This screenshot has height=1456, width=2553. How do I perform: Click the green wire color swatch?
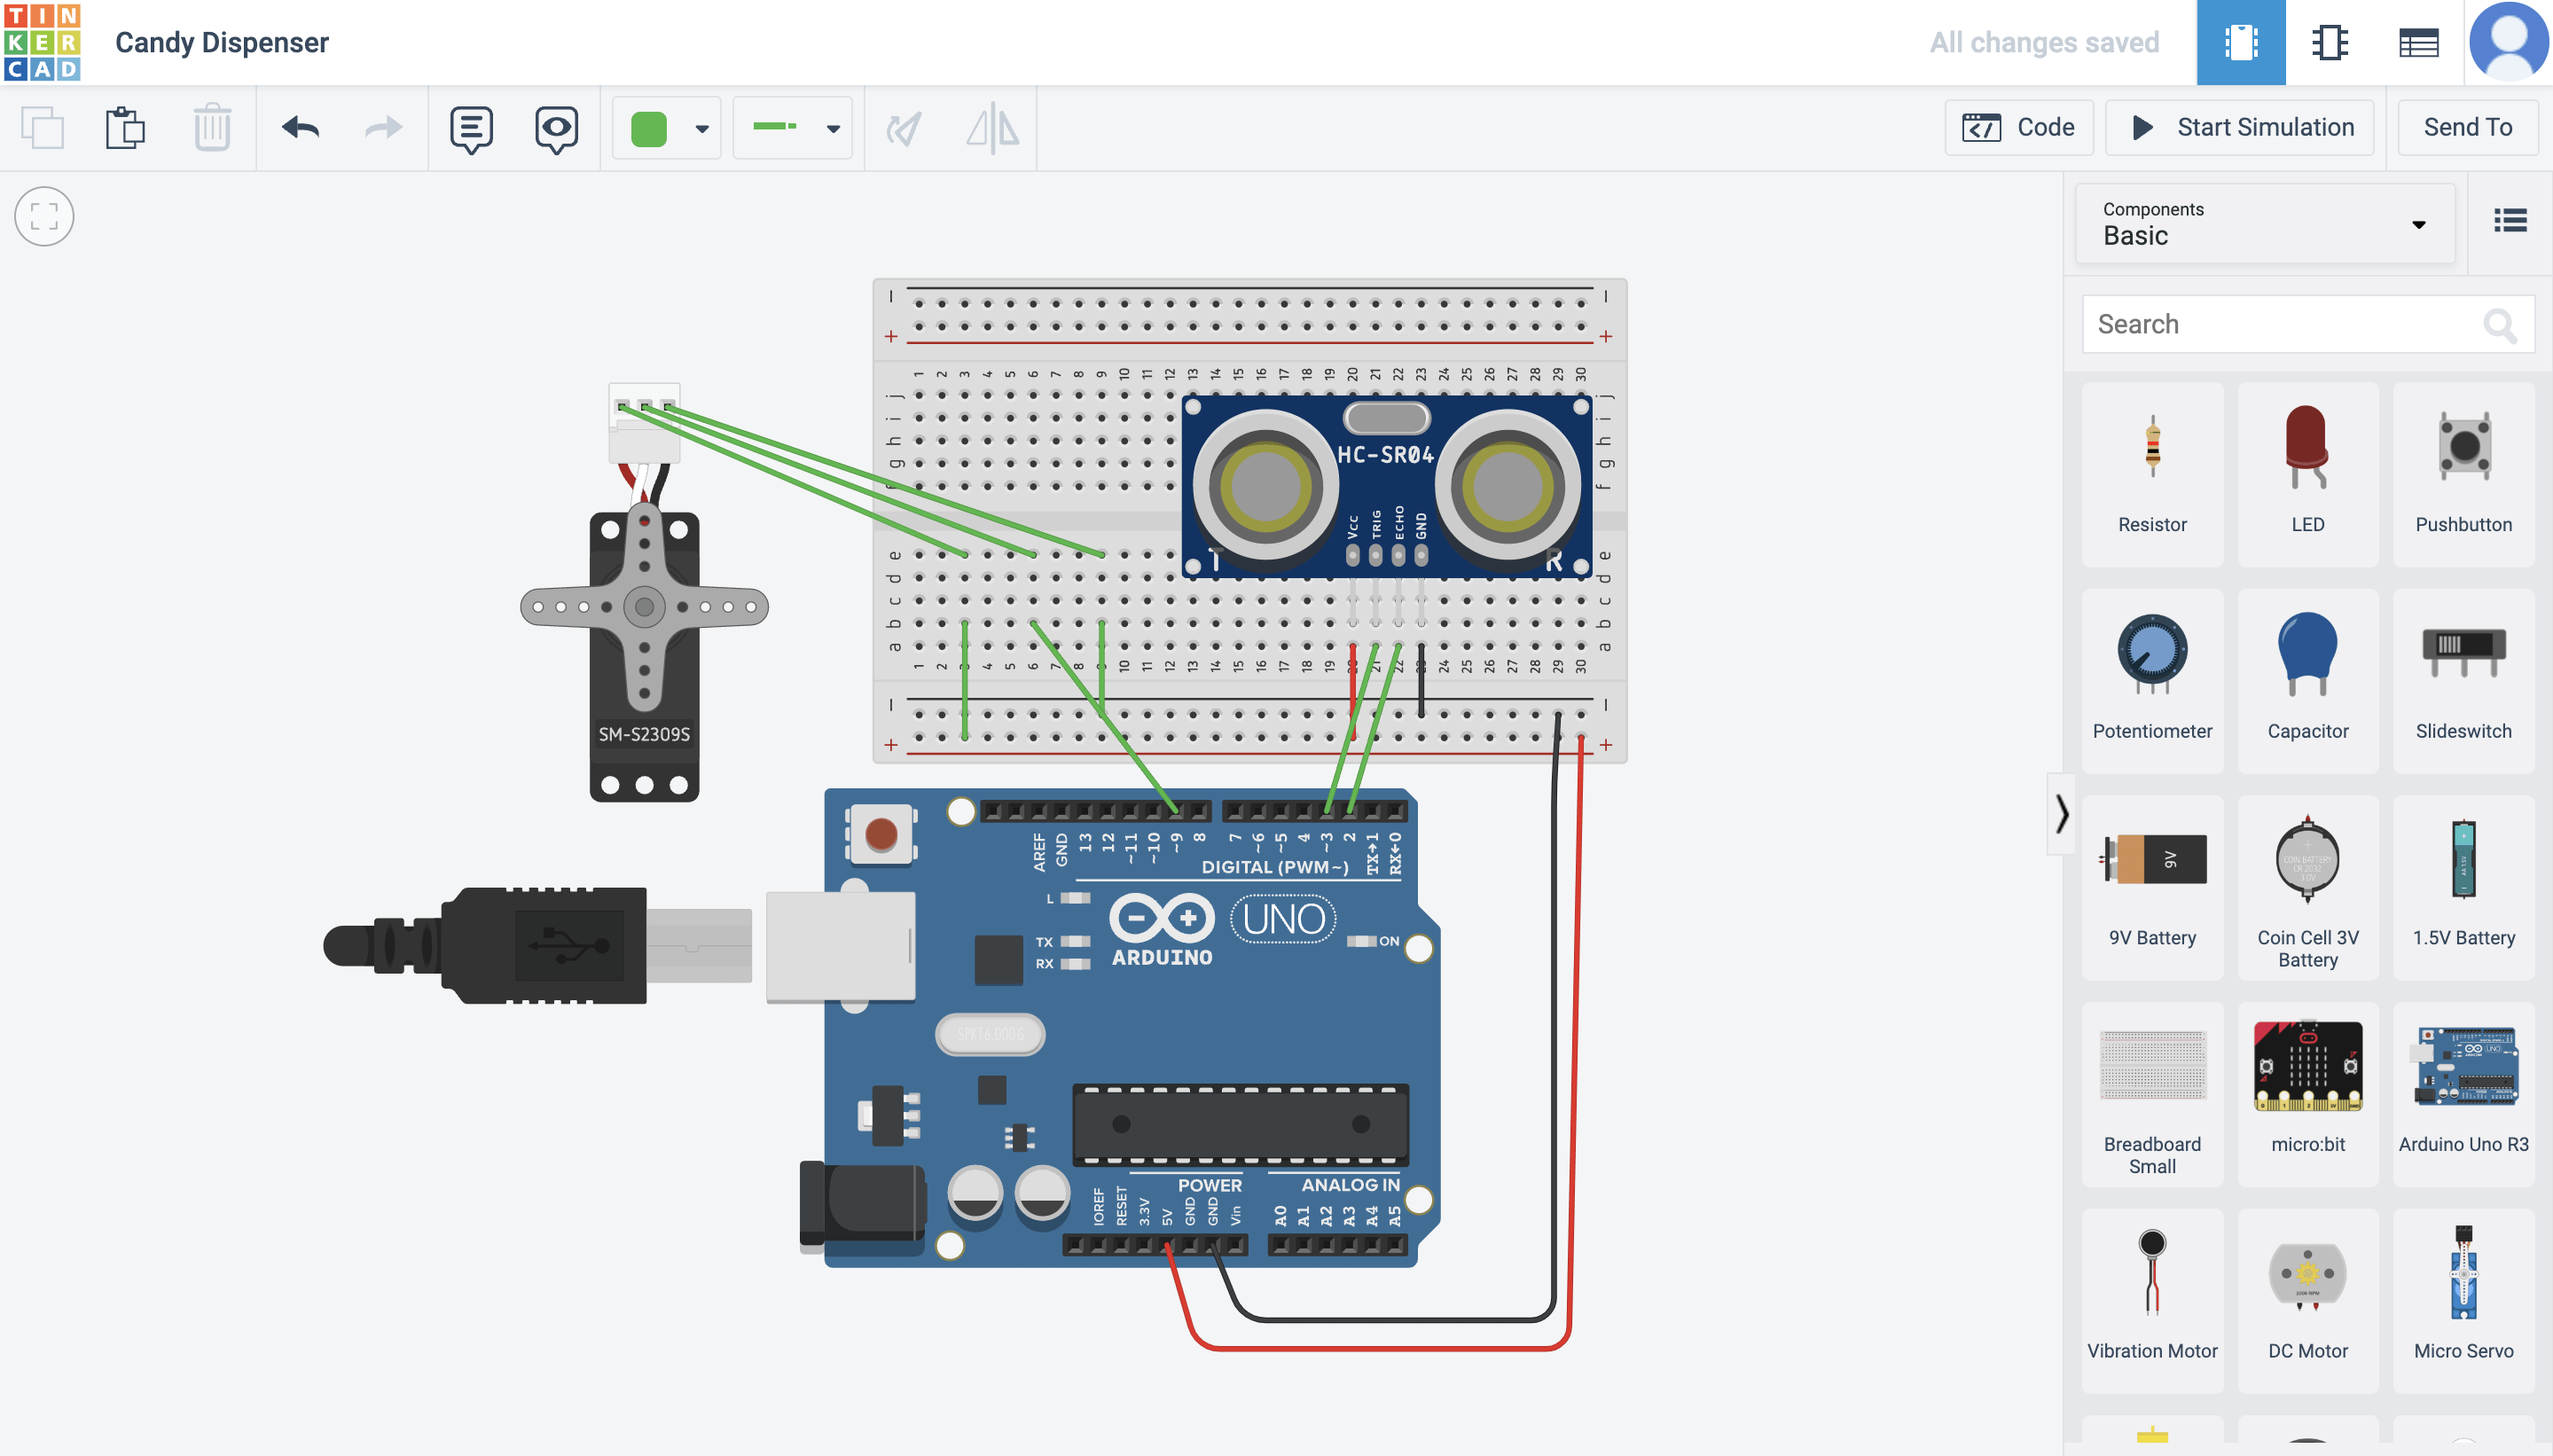(649, 129)
